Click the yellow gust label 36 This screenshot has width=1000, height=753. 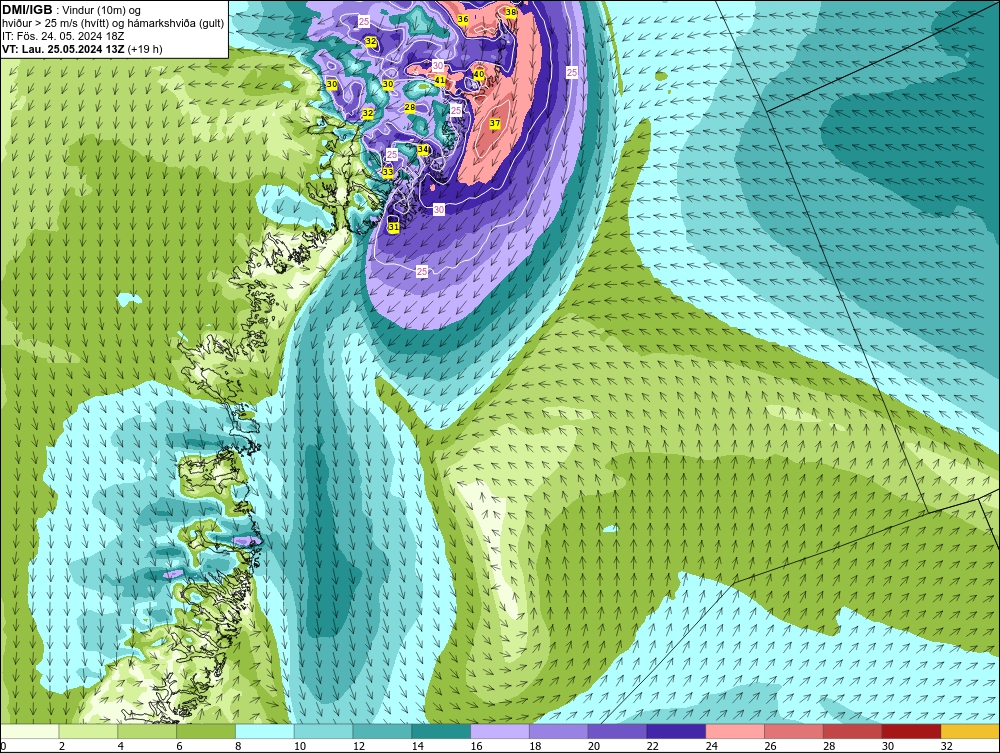[x=463, y=19]
